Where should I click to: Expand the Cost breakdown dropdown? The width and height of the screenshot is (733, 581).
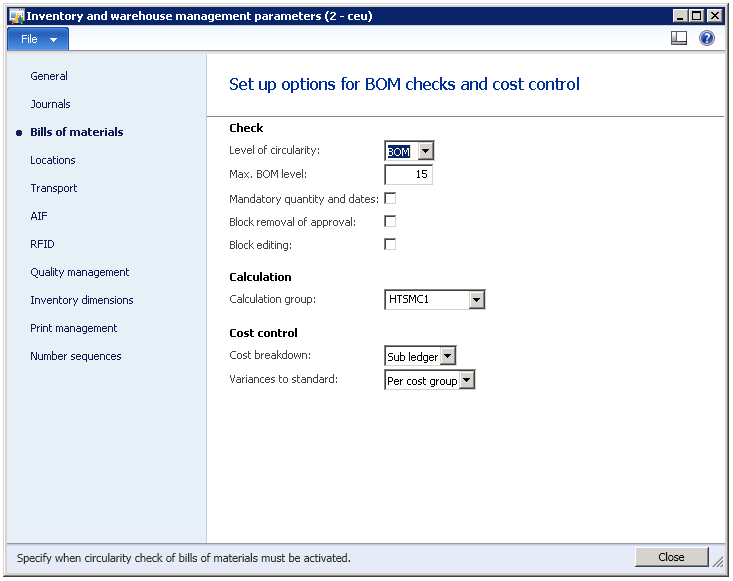point(447,357)
